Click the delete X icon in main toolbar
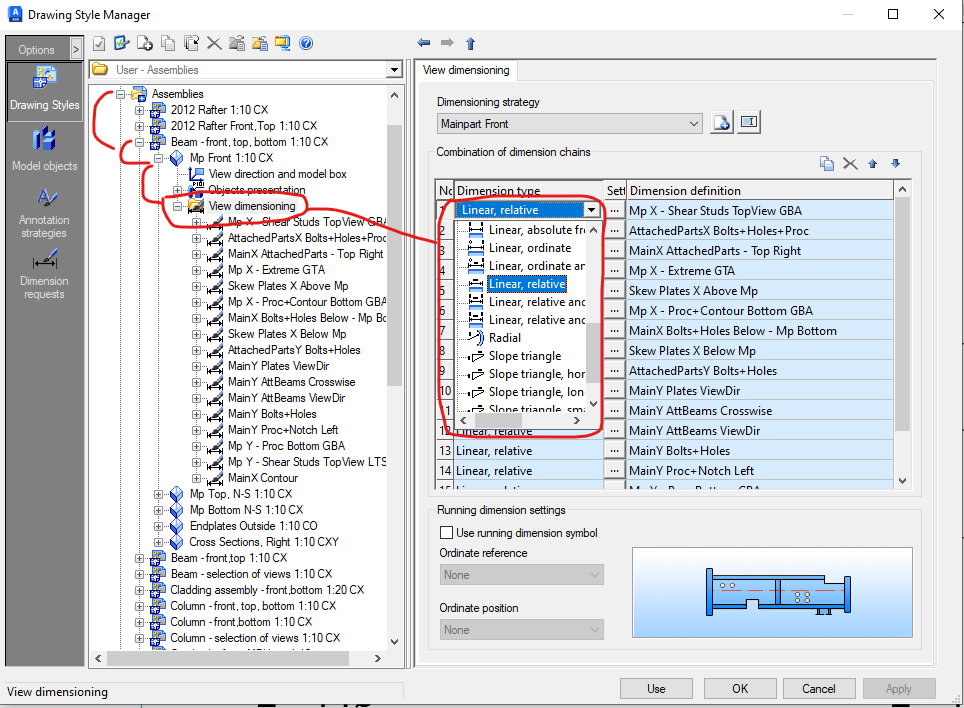 click(x=214, y=43)
